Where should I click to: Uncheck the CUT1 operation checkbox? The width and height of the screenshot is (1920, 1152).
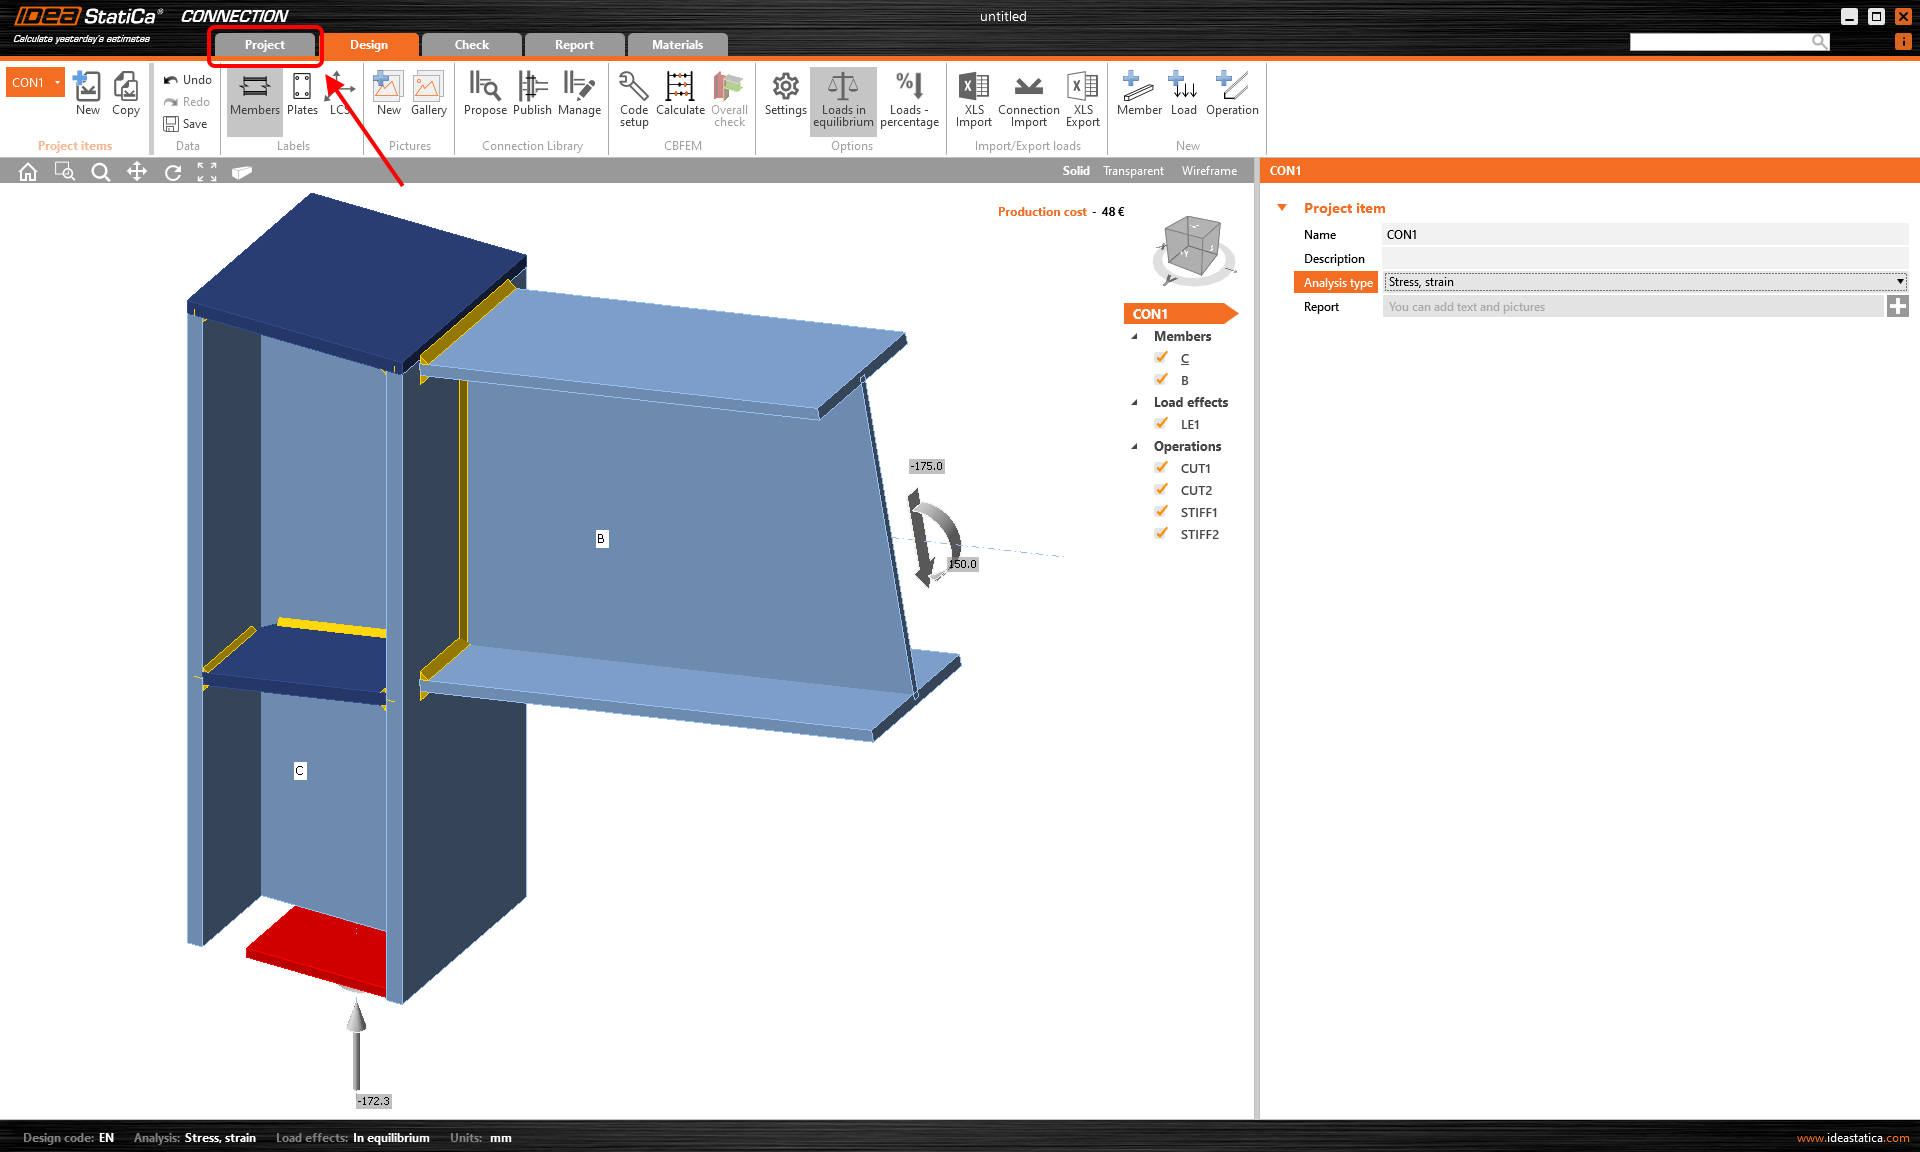(1162, 468)
